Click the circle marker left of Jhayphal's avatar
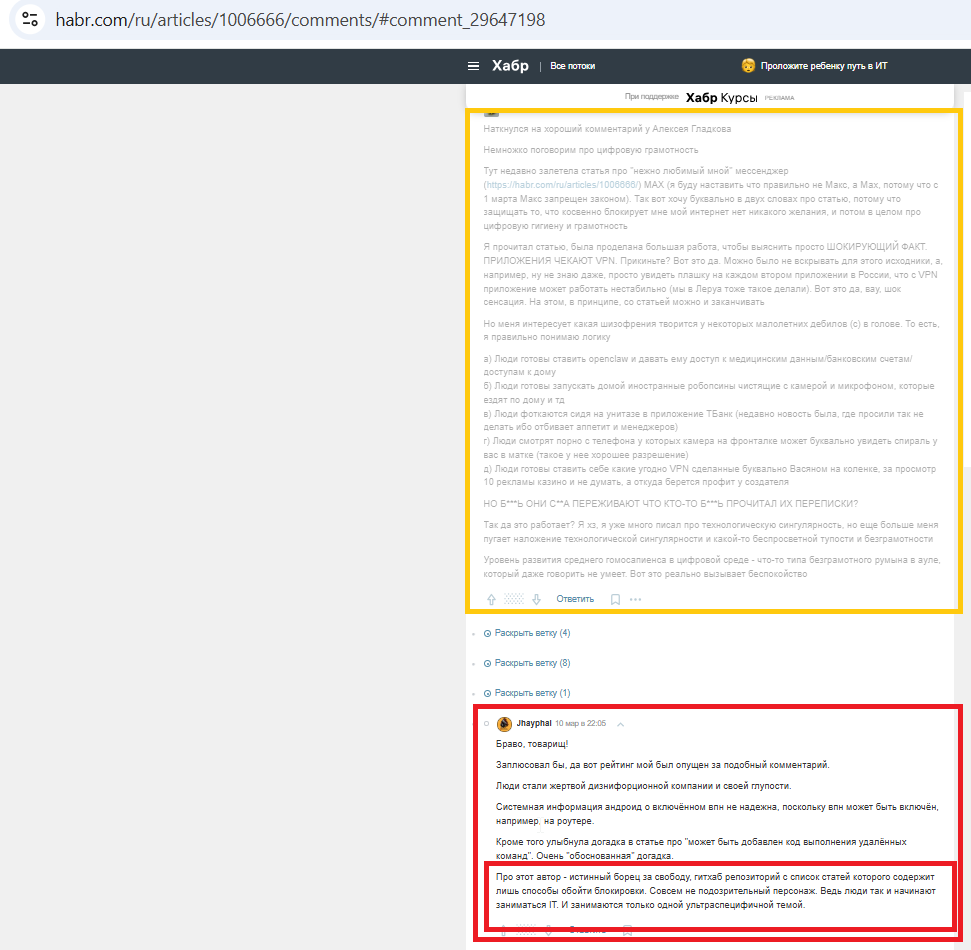This screenshot has height=950, width=971. coord(487,723)
